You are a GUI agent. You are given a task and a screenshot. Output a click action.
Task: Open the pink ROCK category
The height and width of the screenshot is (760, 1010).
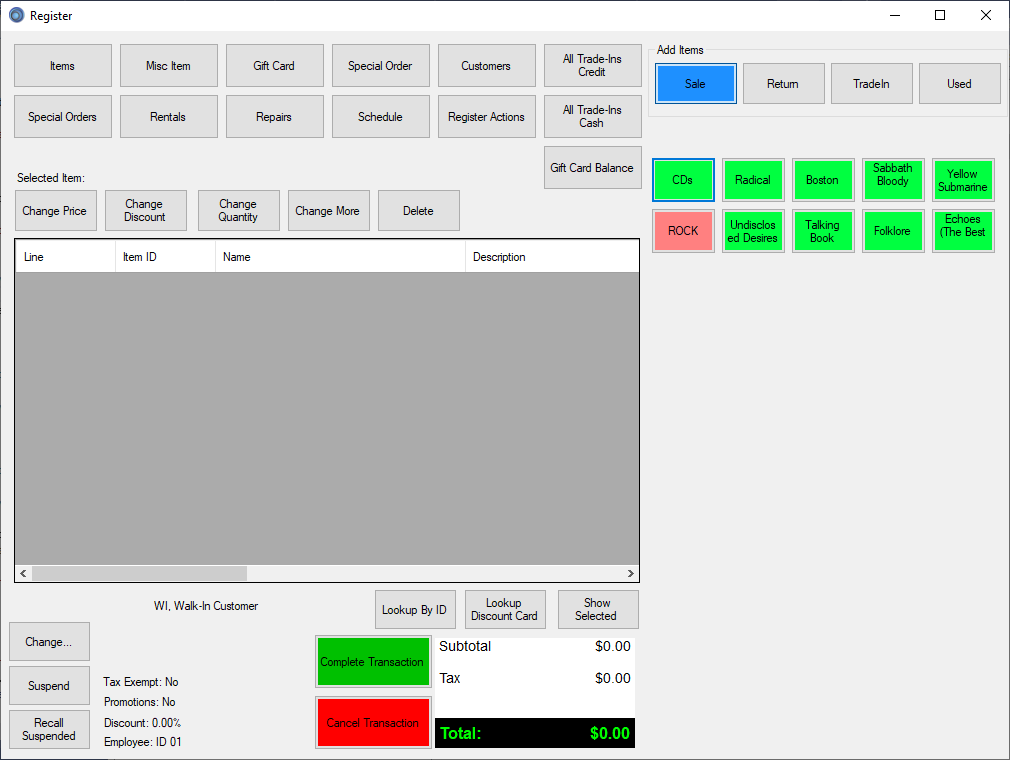click(683, 231)
